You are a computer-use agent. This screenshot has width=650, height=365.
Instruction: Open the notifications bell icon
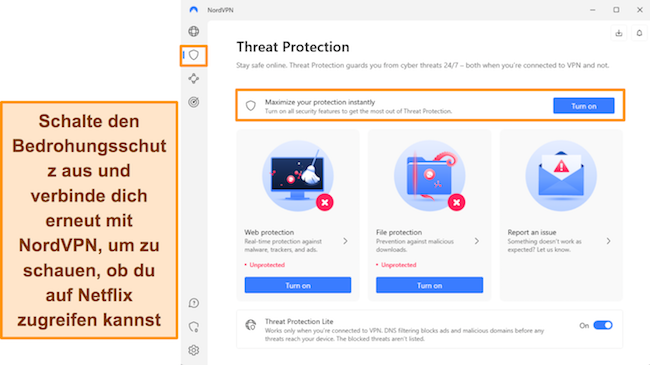[639, 33]
